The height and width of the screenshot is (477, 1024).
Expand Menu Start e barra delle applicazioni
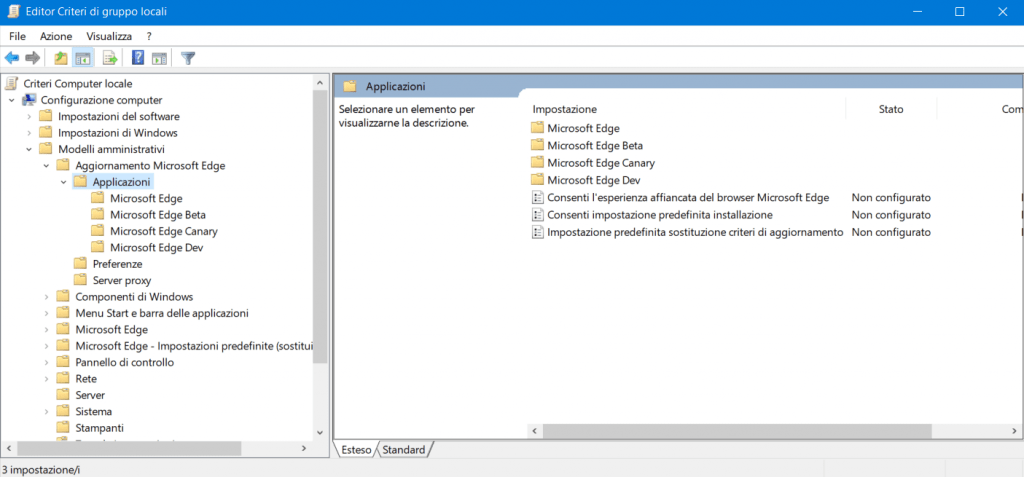pos(46,313)
